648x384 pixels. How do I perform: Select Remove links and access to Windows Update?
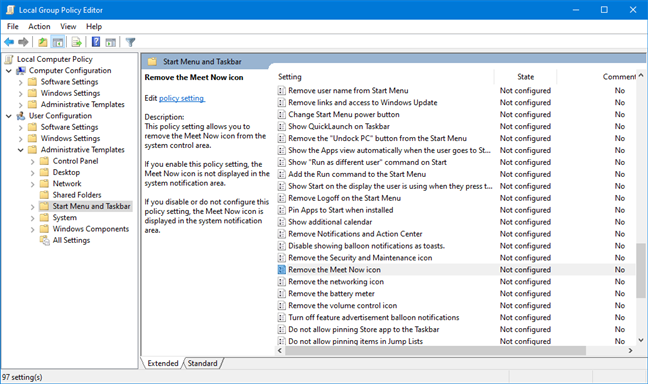coord(363,103)
